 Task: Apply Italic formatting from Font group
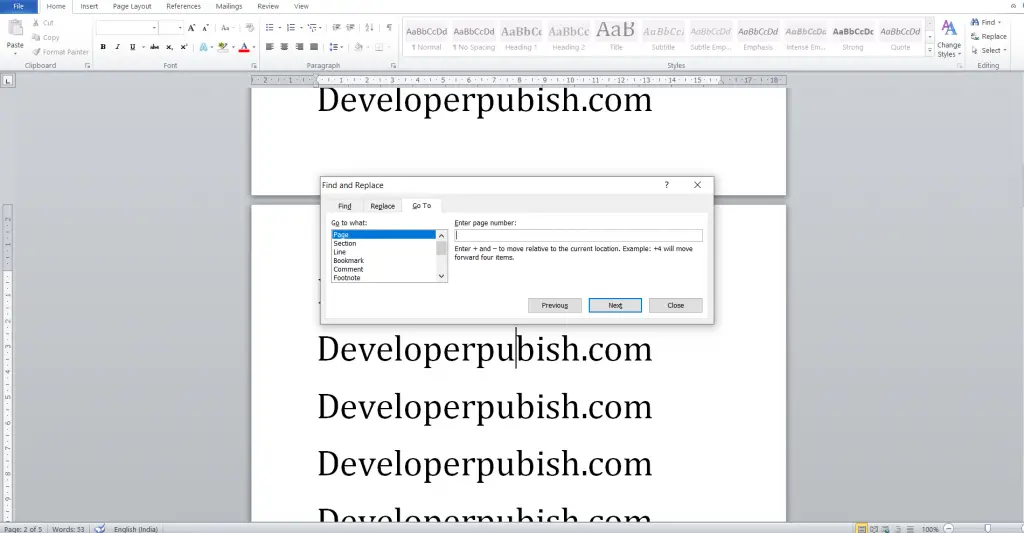117,47
